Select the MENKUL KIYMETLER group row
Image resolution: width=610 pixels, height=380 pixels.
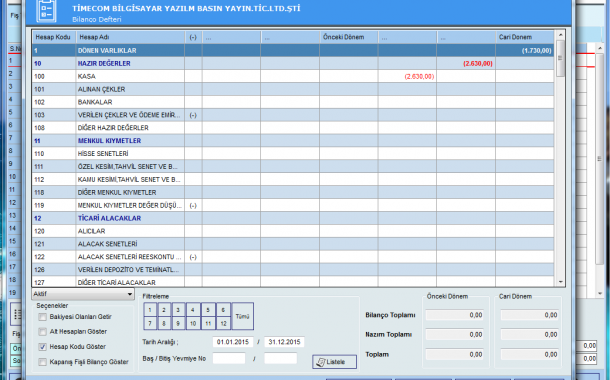293,141
